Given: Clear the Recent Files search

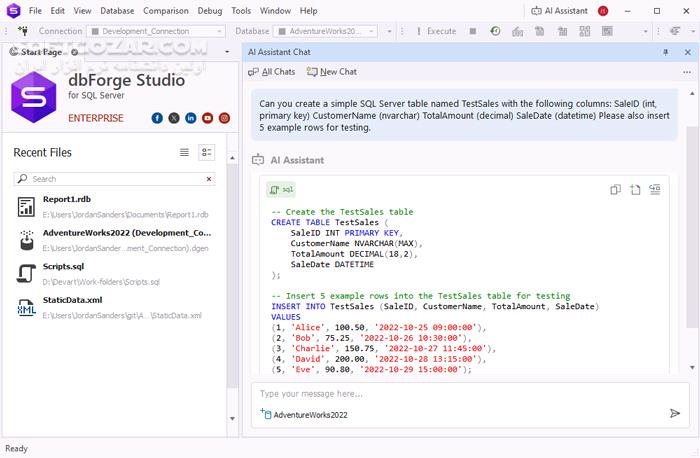Looking at the screenshot, I should pyautogui.click(x=209, y=179).
